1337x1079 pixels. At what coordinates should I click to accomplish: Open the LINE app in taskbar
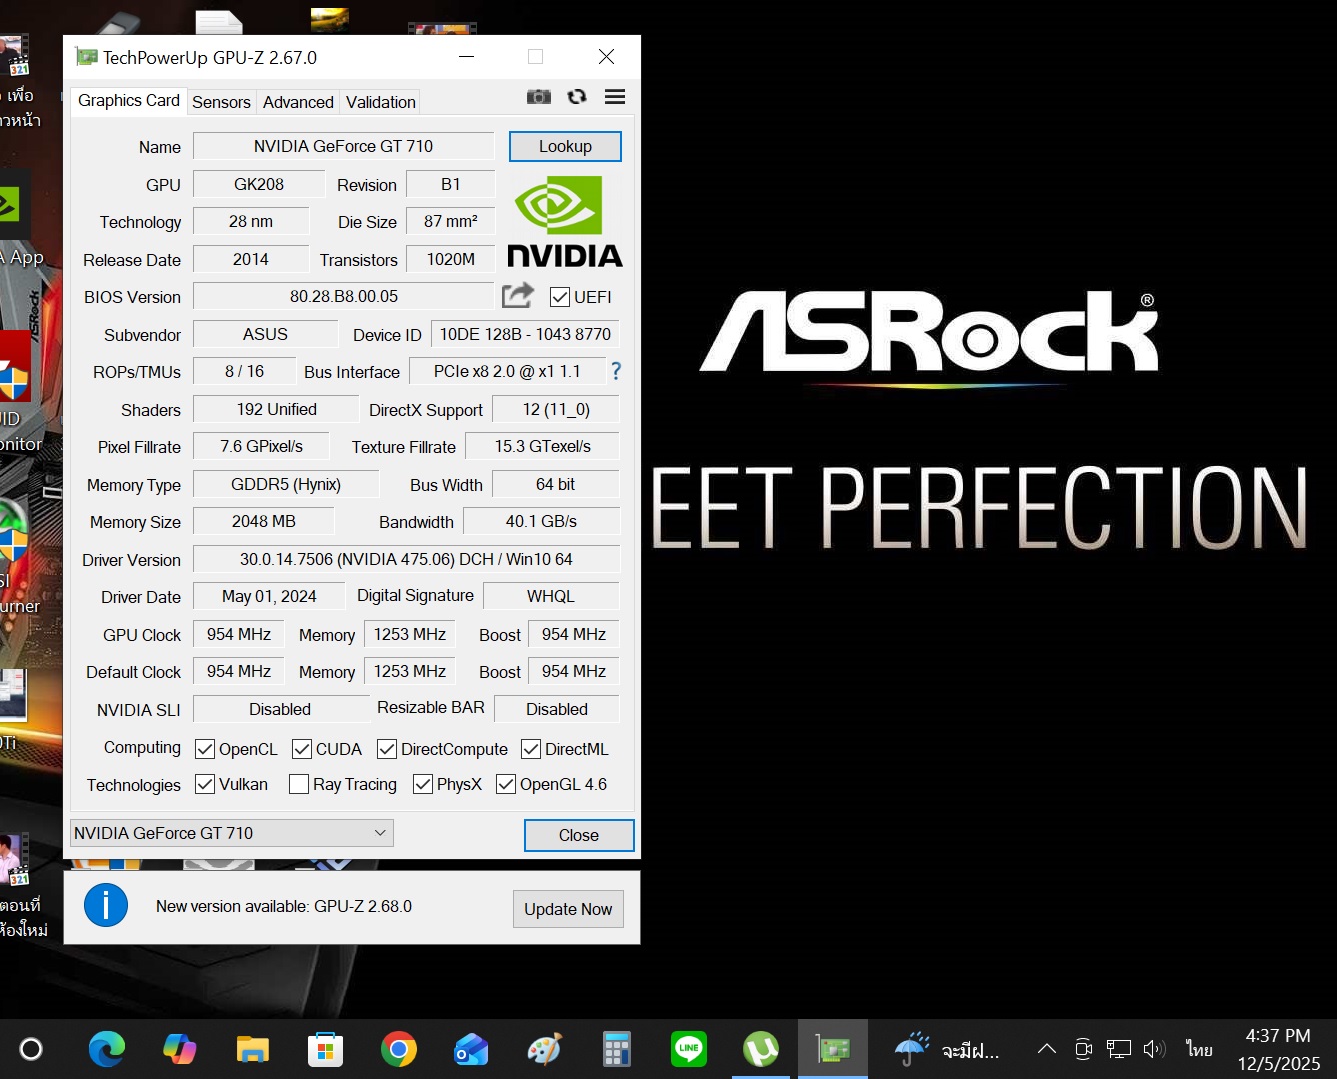point(688,1049)
